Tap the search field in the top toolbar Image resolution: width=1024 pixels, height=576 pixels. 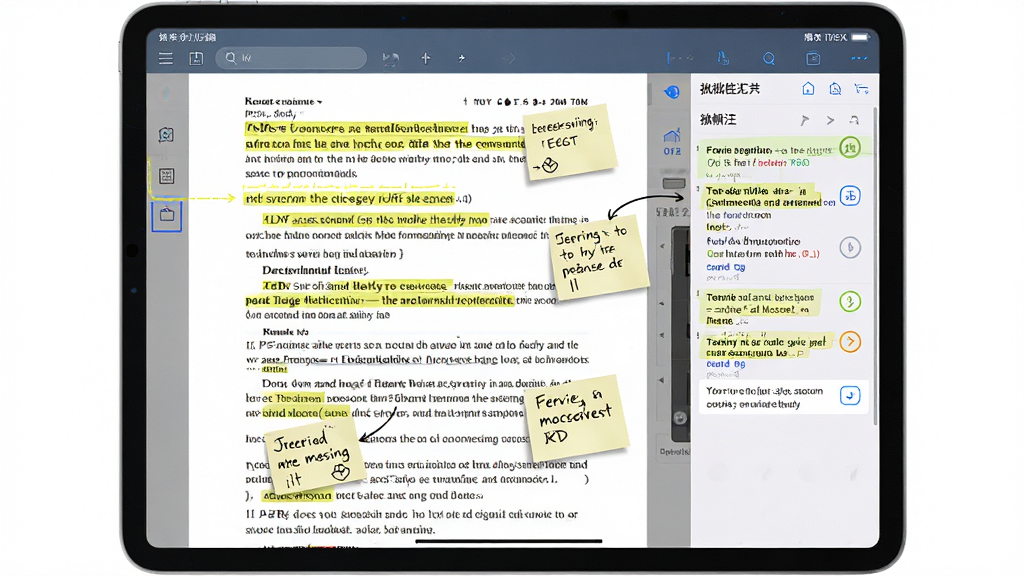[291, 58]
